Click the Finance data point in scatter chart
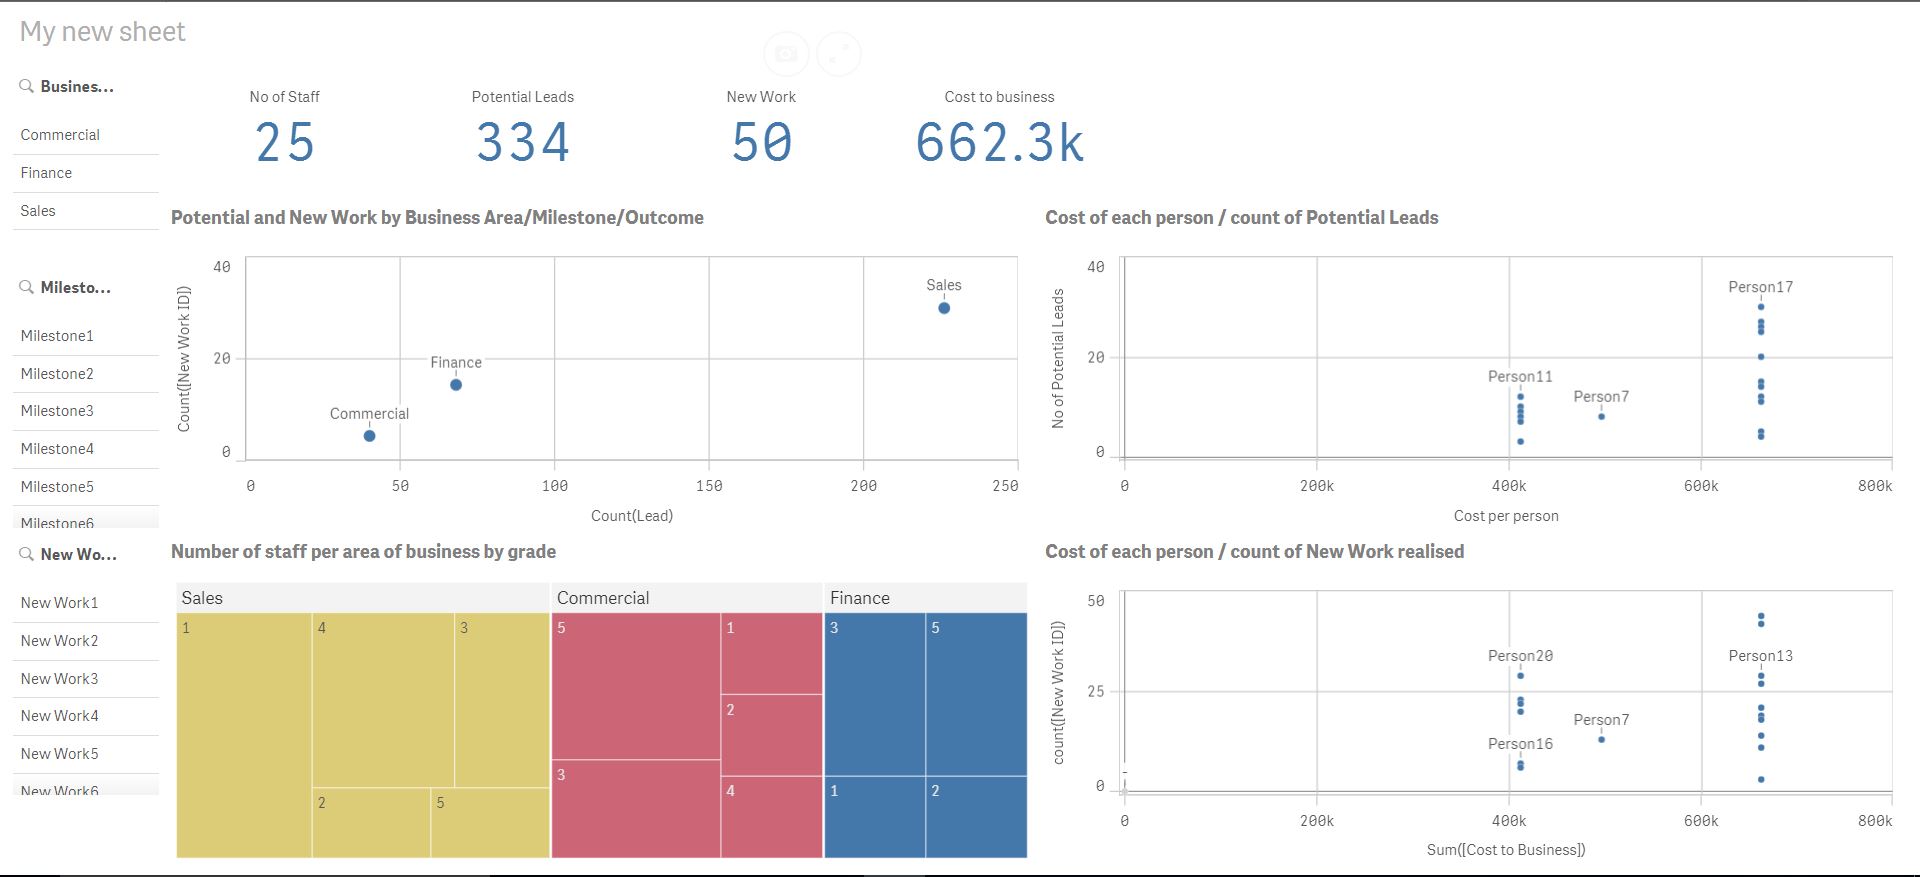Image resolution: width=1920 pixels, height=877 pixels. tap(456, 385)
